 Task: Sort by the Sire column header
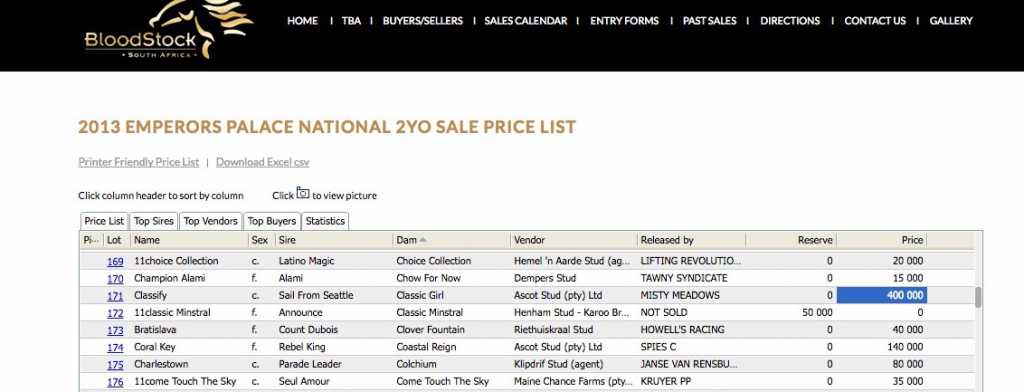[x=334, y=240]
